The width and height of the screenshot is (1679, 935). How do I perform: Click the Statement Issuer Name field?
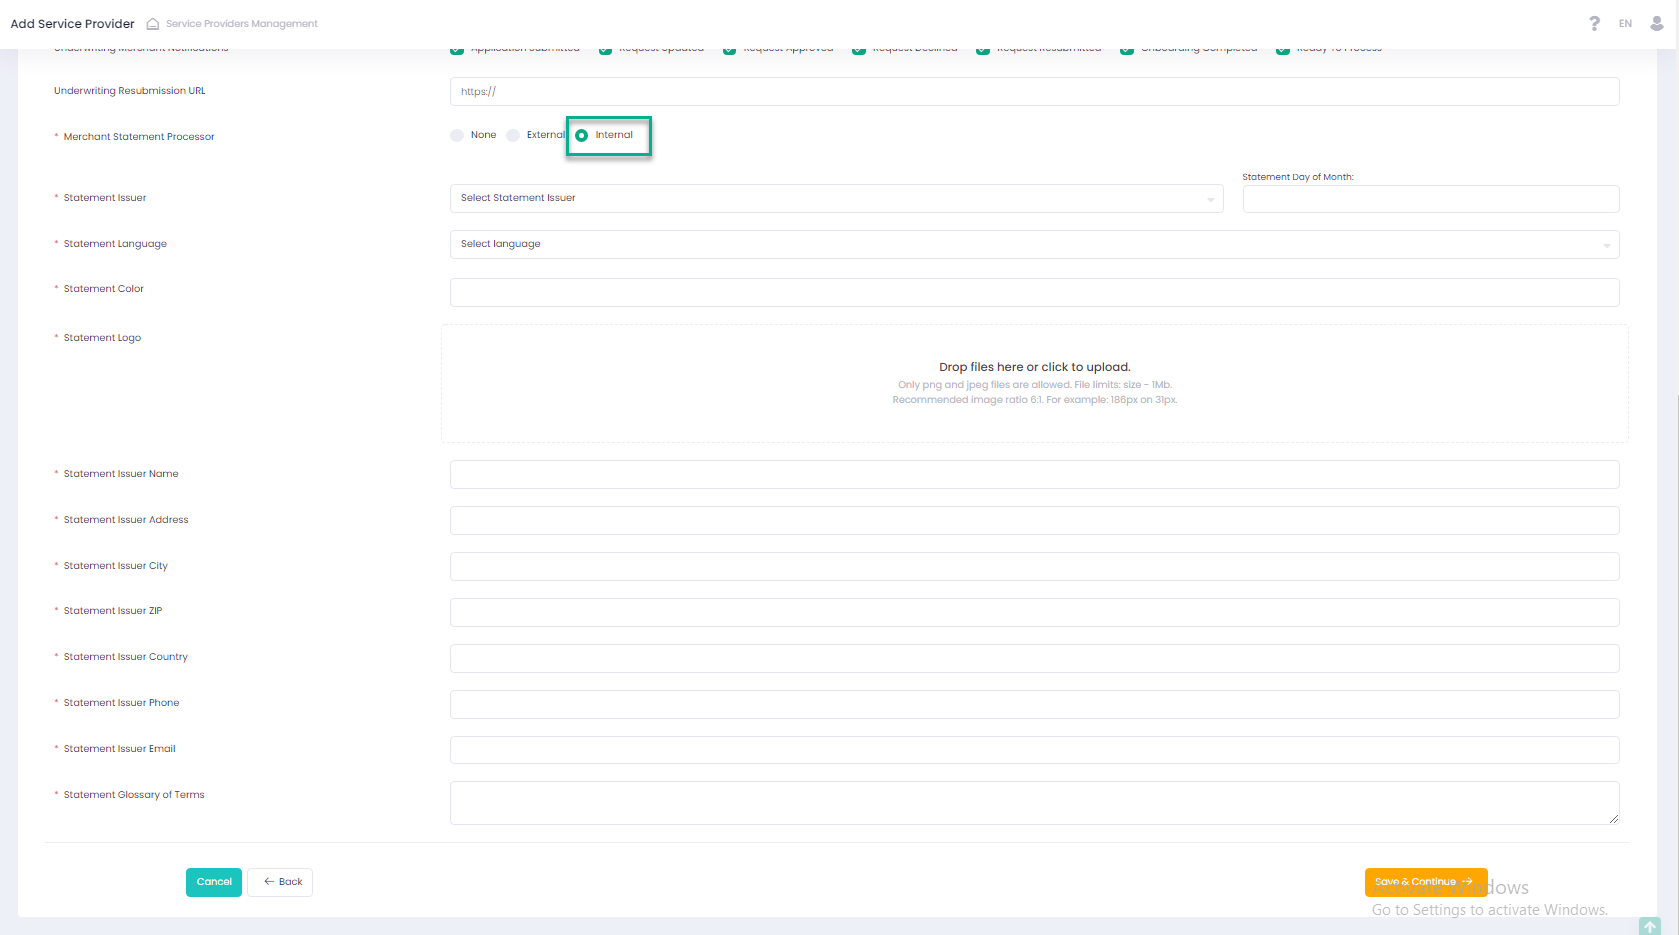point(1034,474)
